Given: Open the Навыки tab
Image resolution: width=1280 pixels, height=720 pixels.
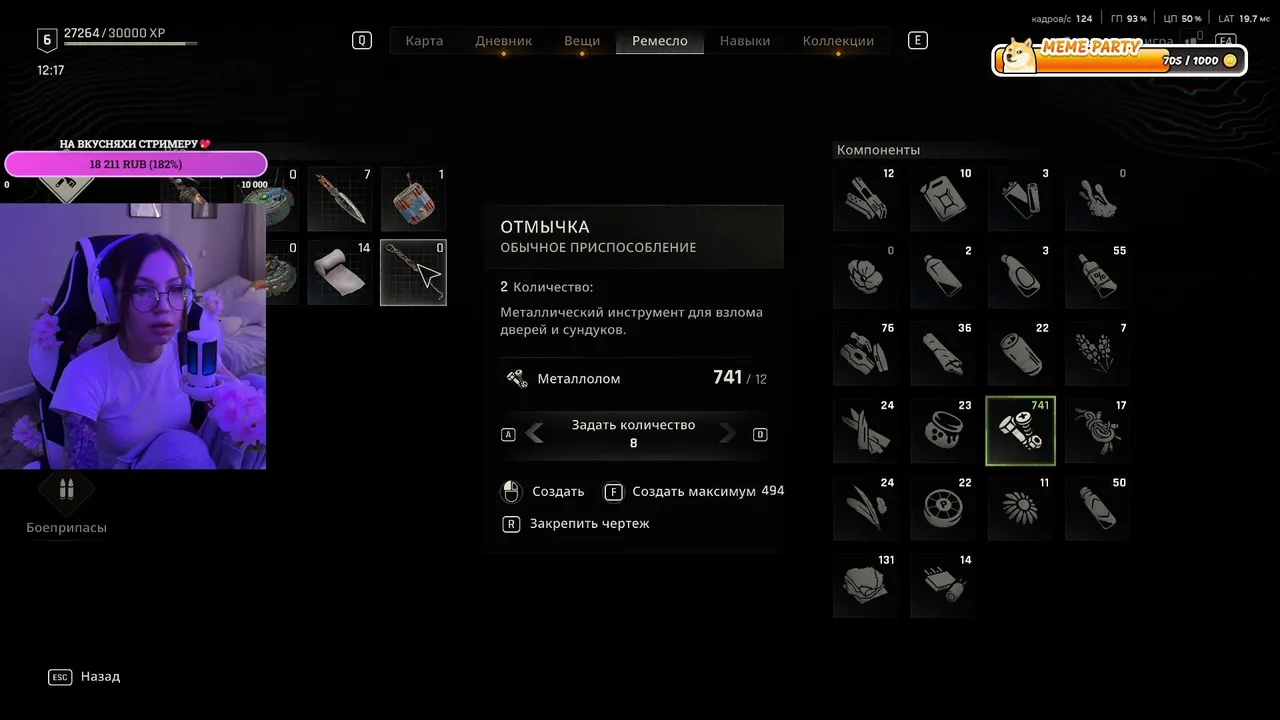Looking at the screenshot, I should [x=745, y=41].
